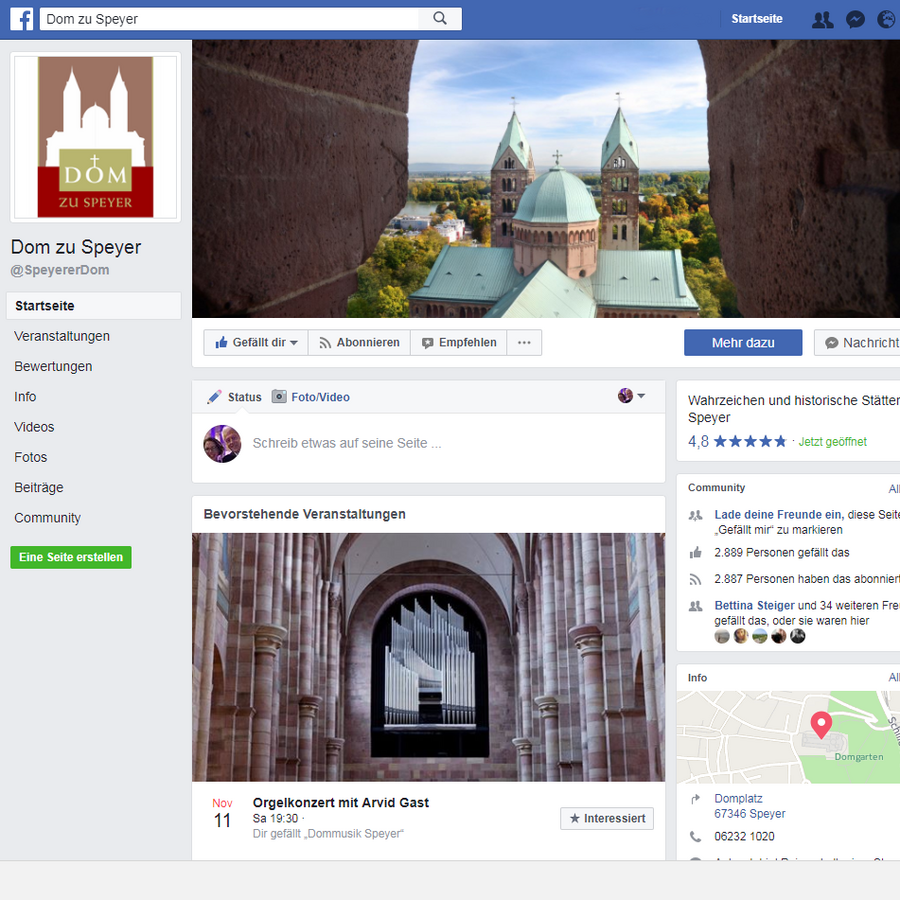Click the red map location pin
The height and width of the screenshot is (900, 900).
(x=820, y=724)
